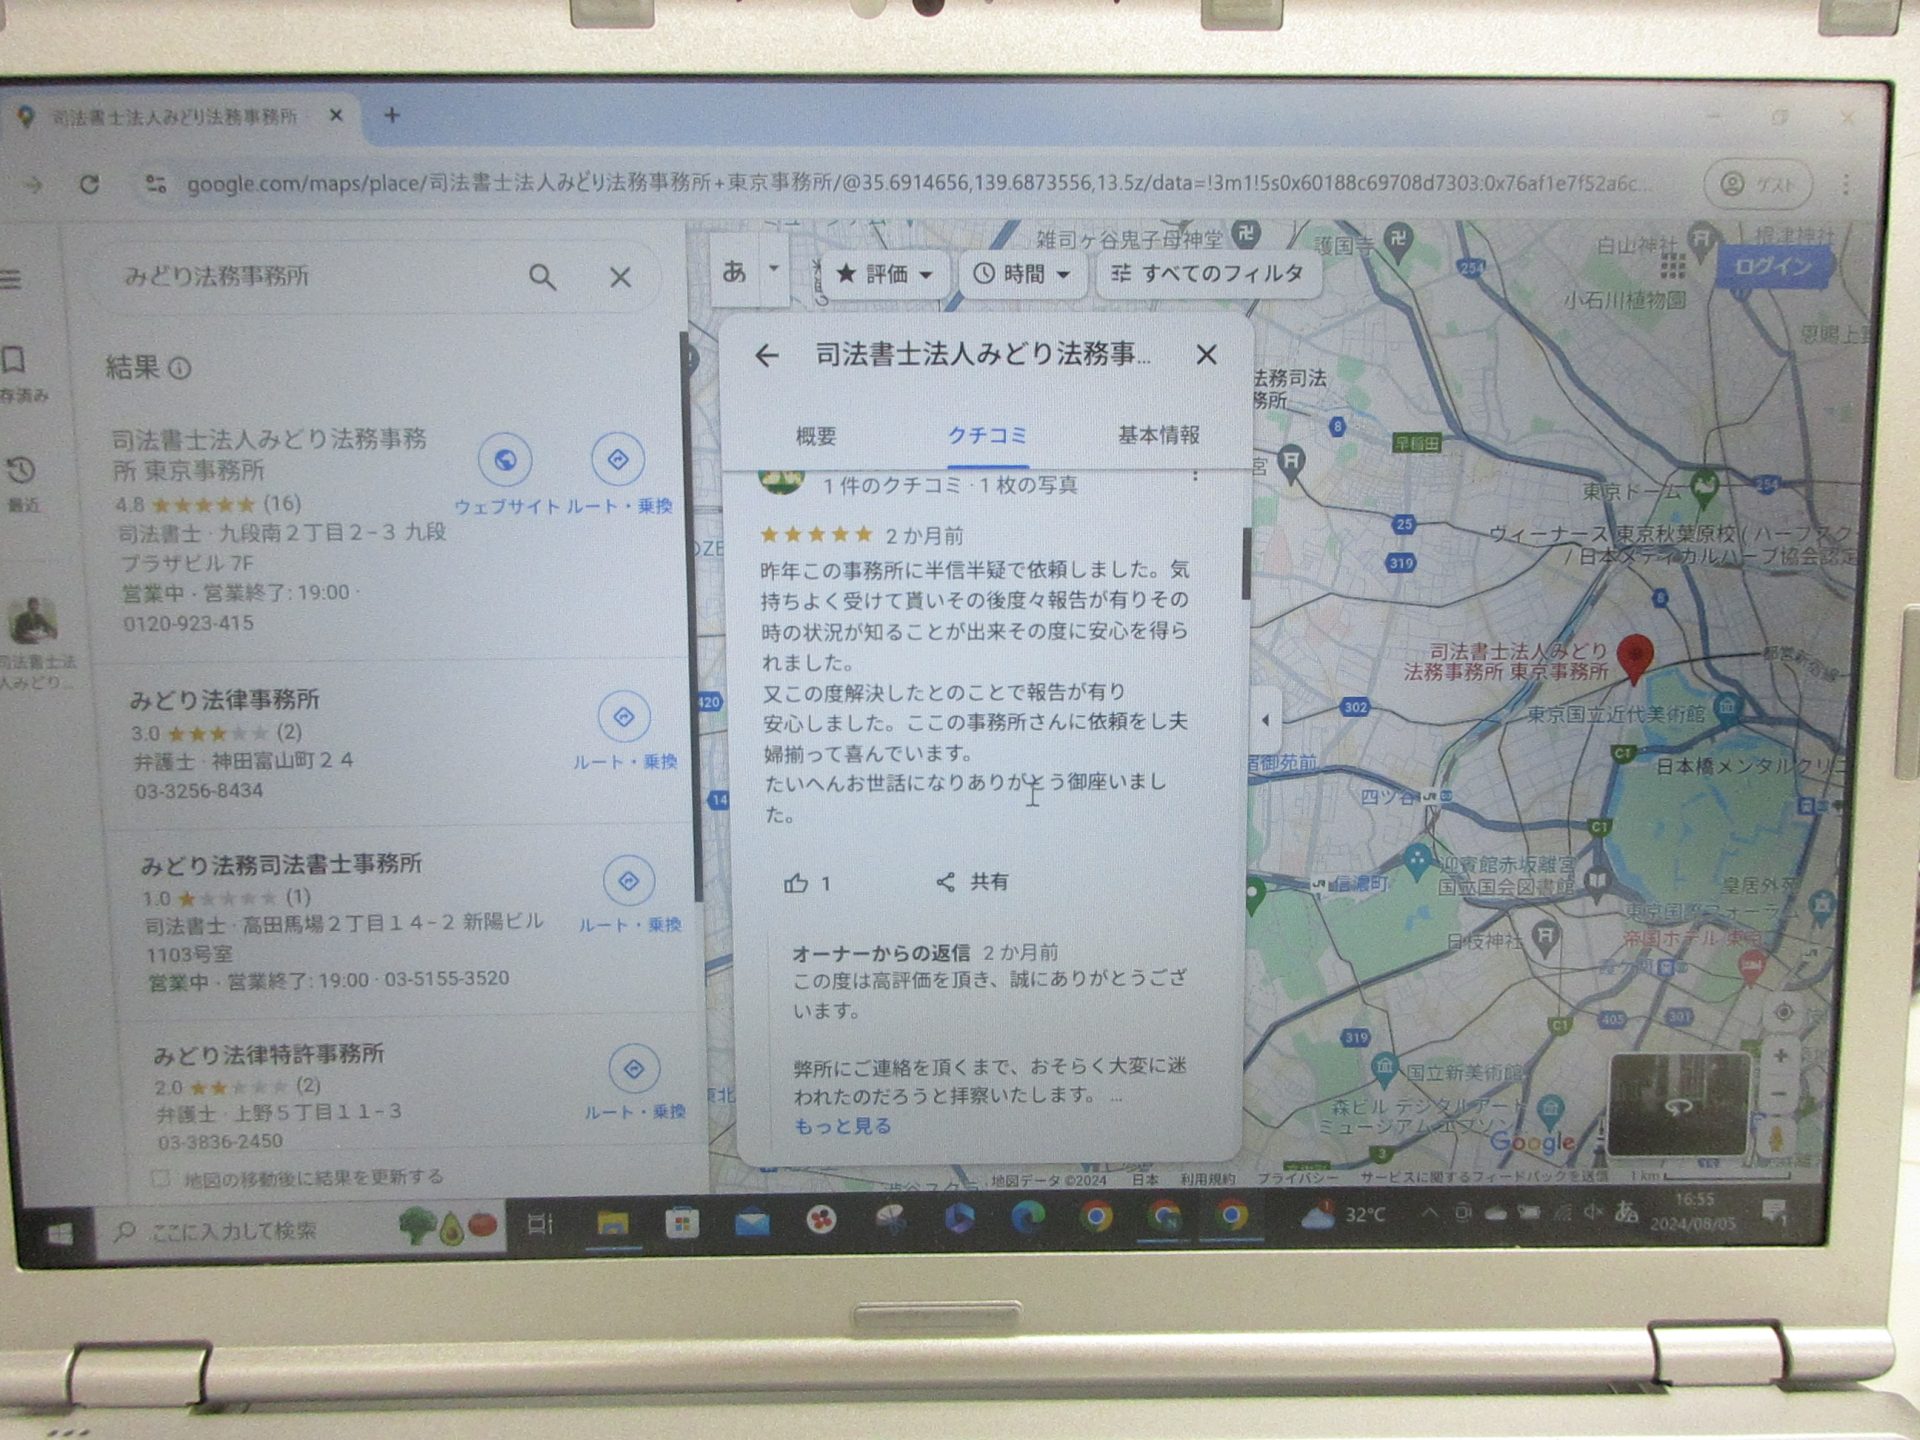
Task: Toggle 地図の移動後に結果を更新する checkbox
Action: [161, 1178]
